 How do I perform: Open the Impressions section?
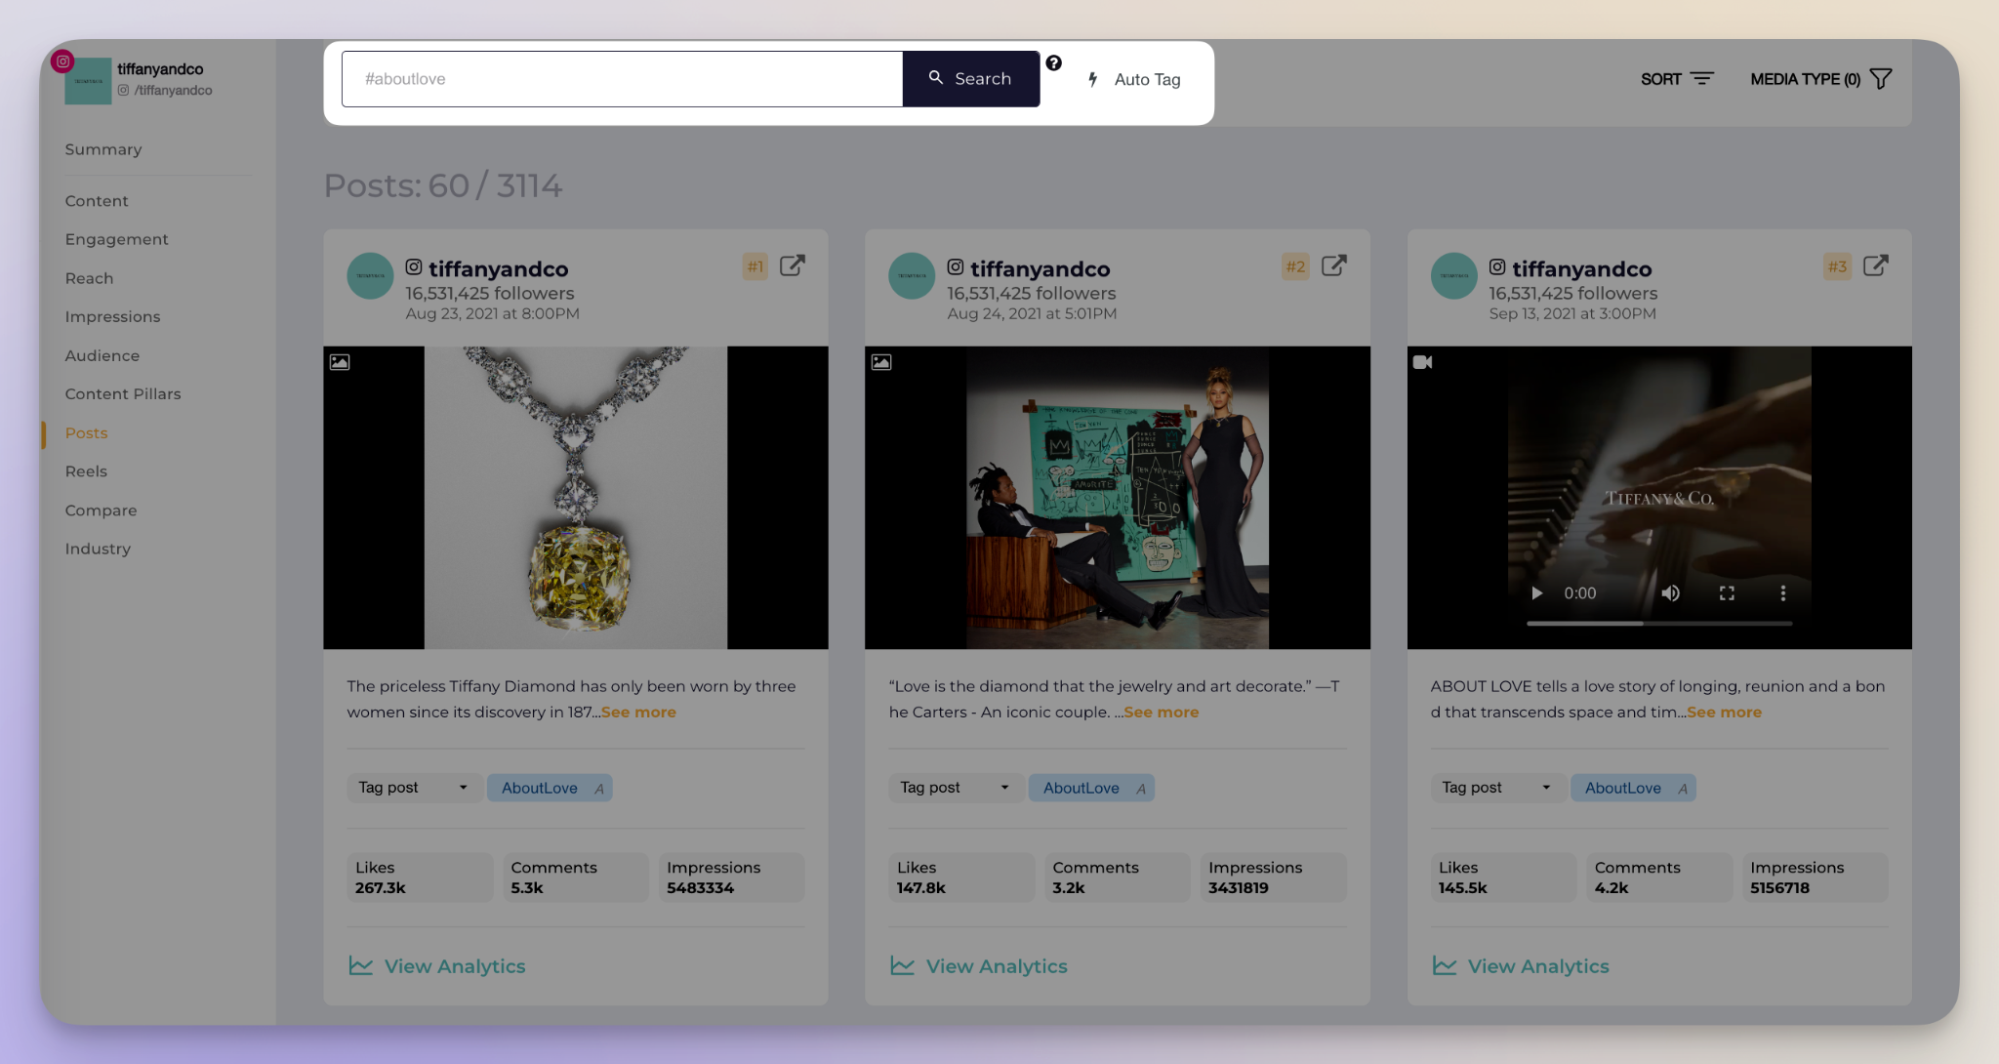[112, 317]
